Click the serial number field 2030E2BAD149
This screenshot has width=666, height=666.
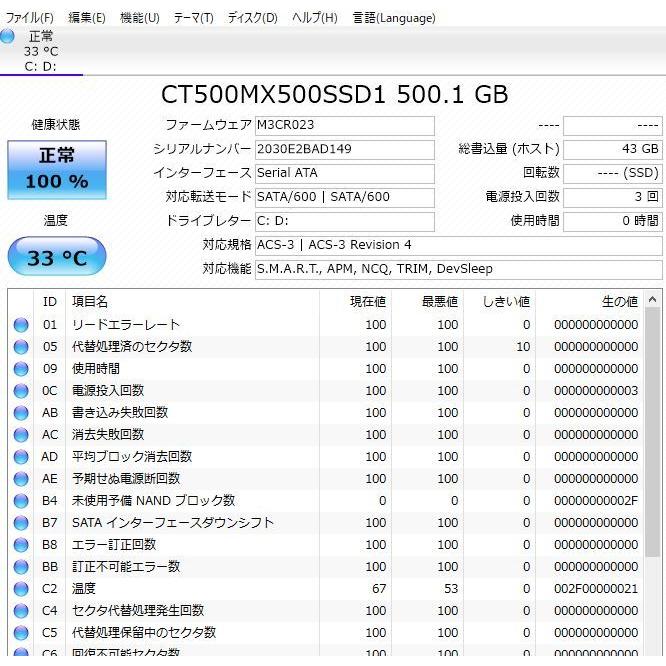344,150
